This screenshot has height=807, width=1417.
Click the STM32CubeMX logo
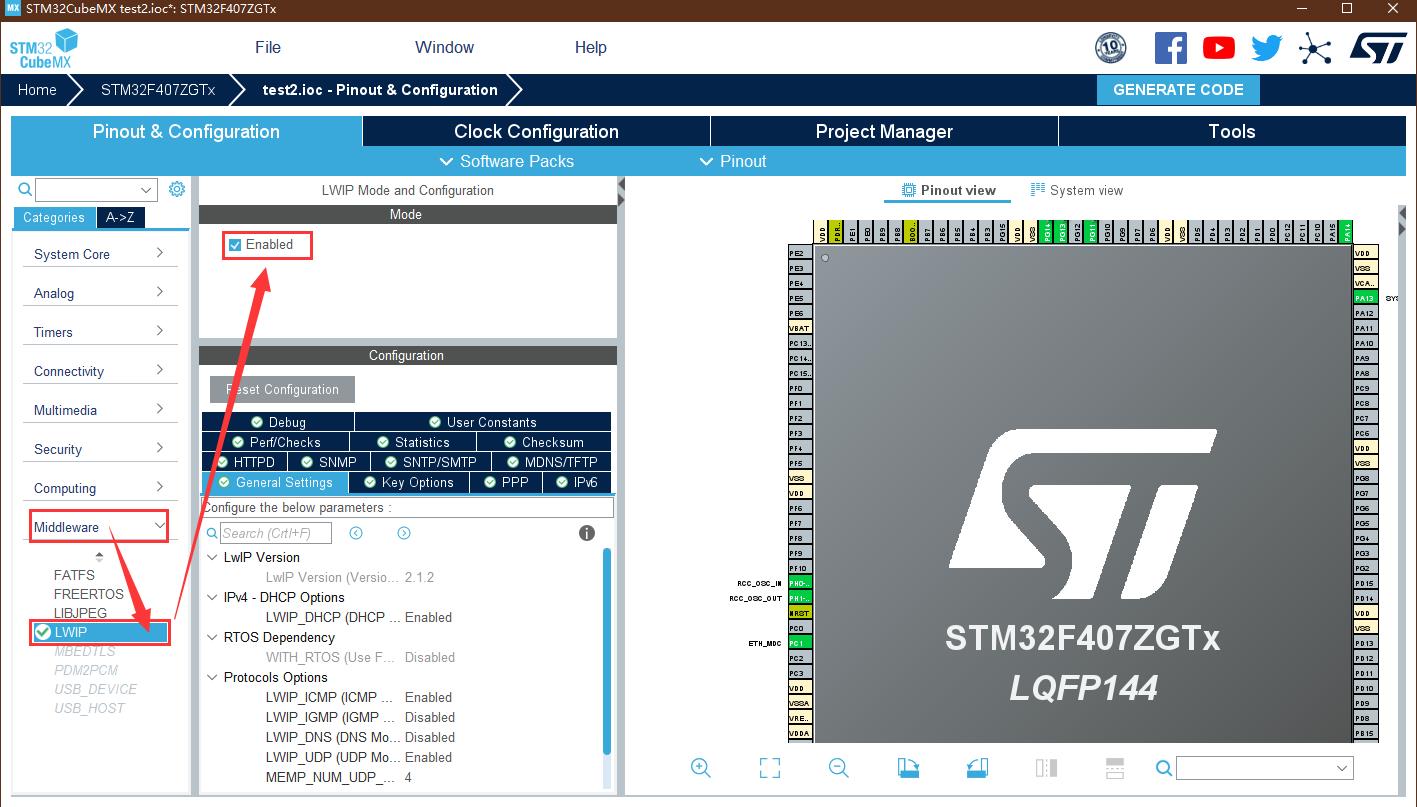click(x=43, y=49)
